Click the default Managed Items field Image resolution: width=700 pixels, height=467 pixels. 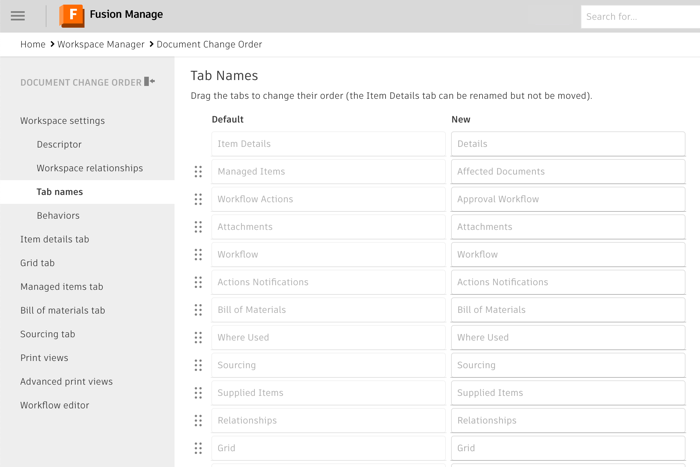[328, 171]
